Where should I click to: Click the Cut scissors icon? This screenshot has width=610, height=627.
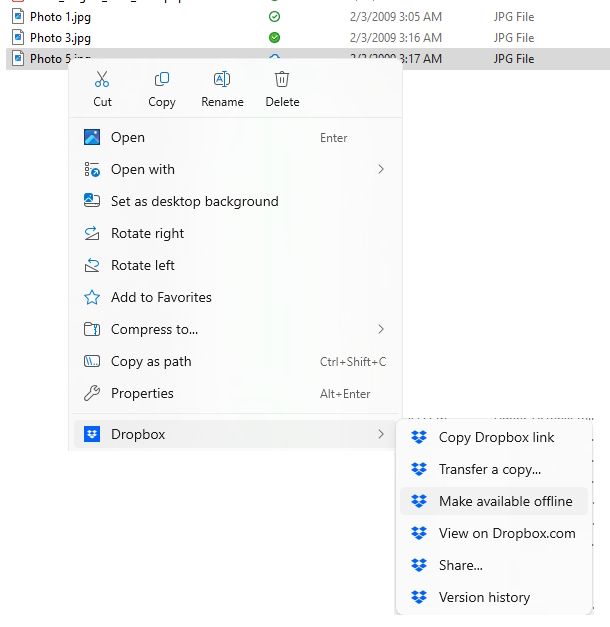pyautogui.click(x=102, y=80)
